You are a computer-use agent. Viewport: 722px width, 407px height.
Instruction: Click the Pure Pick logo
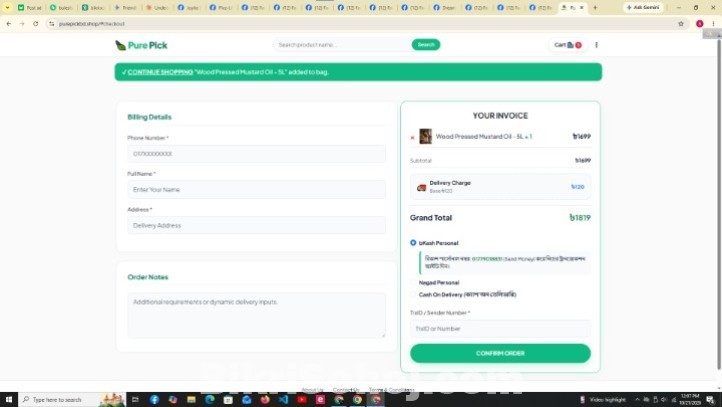click(x=141, y=45)
